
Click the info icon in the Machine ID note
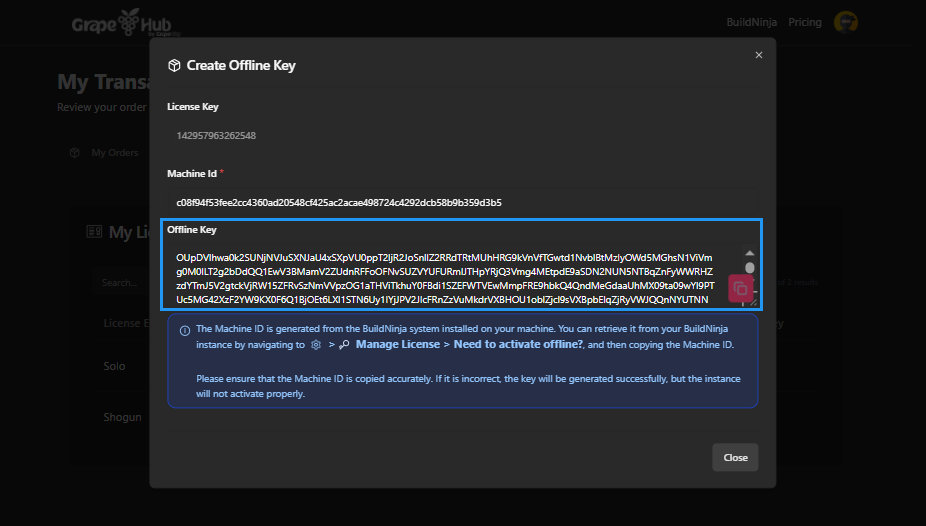point(185,331)
